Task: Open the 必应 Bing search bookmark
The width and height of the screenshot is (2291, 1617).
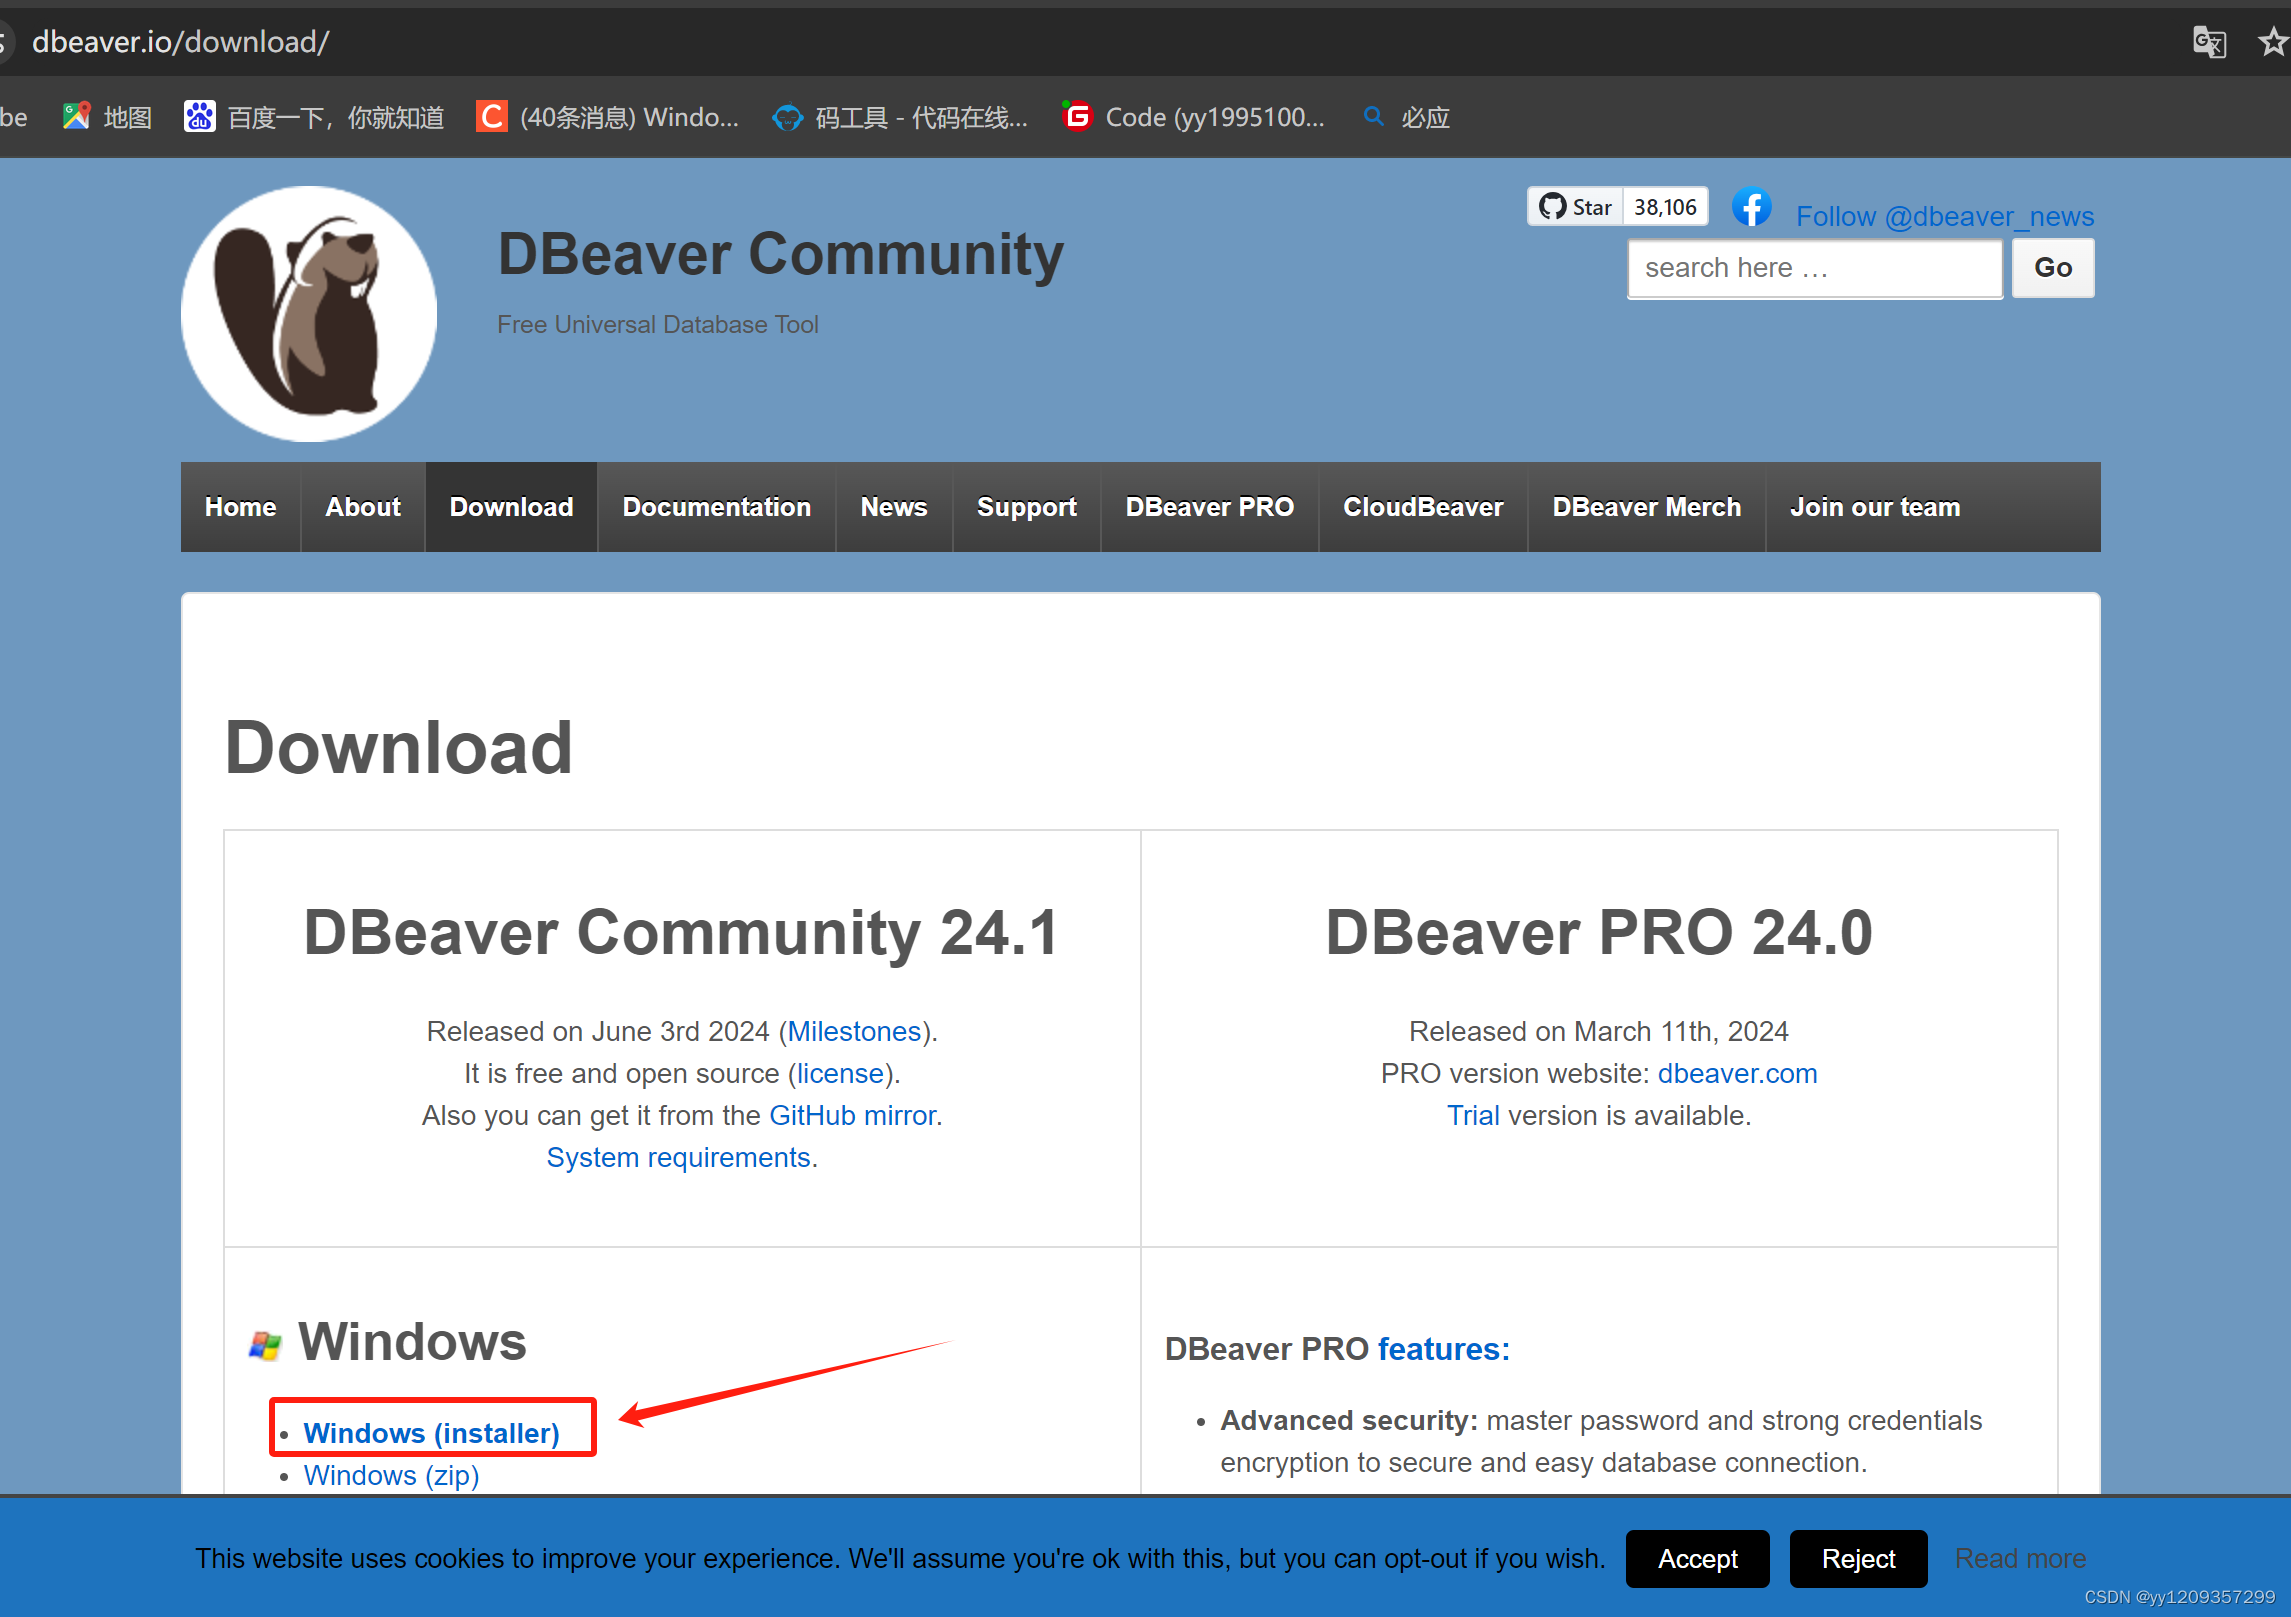Action: point(1407,118)
